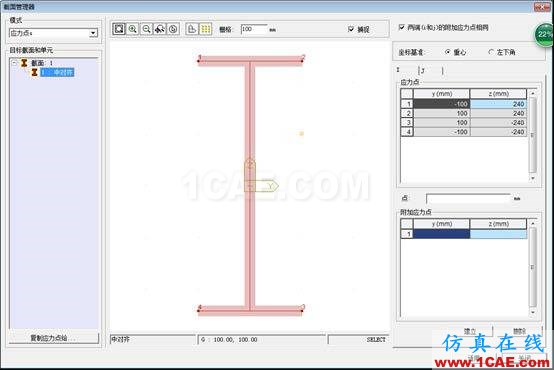Select the lower-left corner radio button
The width and height of the screenshot is (554, 370).
491,52
